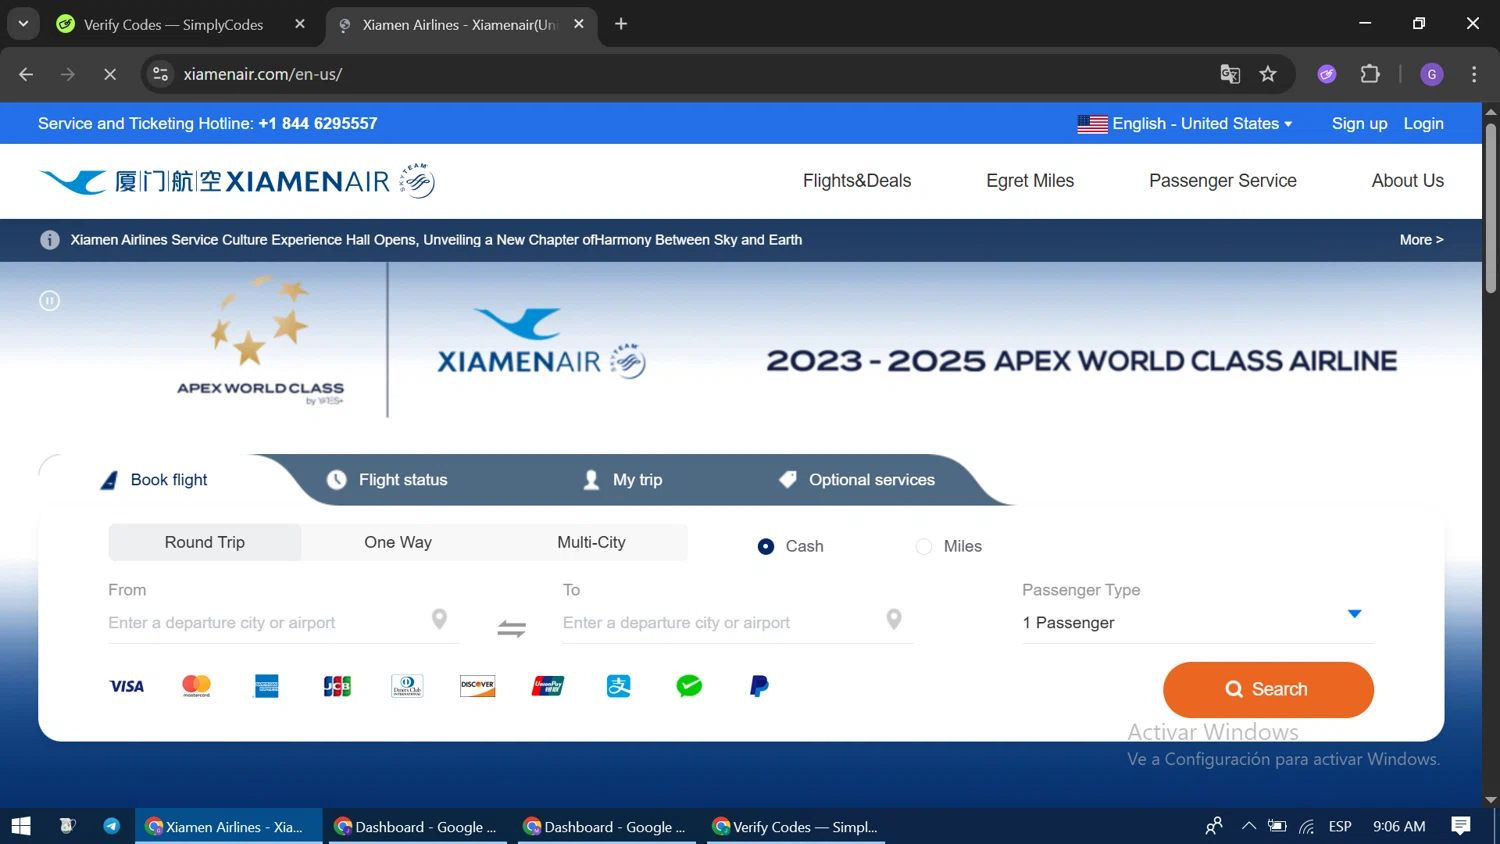Click the Alipay payment icon

point(619,686)
